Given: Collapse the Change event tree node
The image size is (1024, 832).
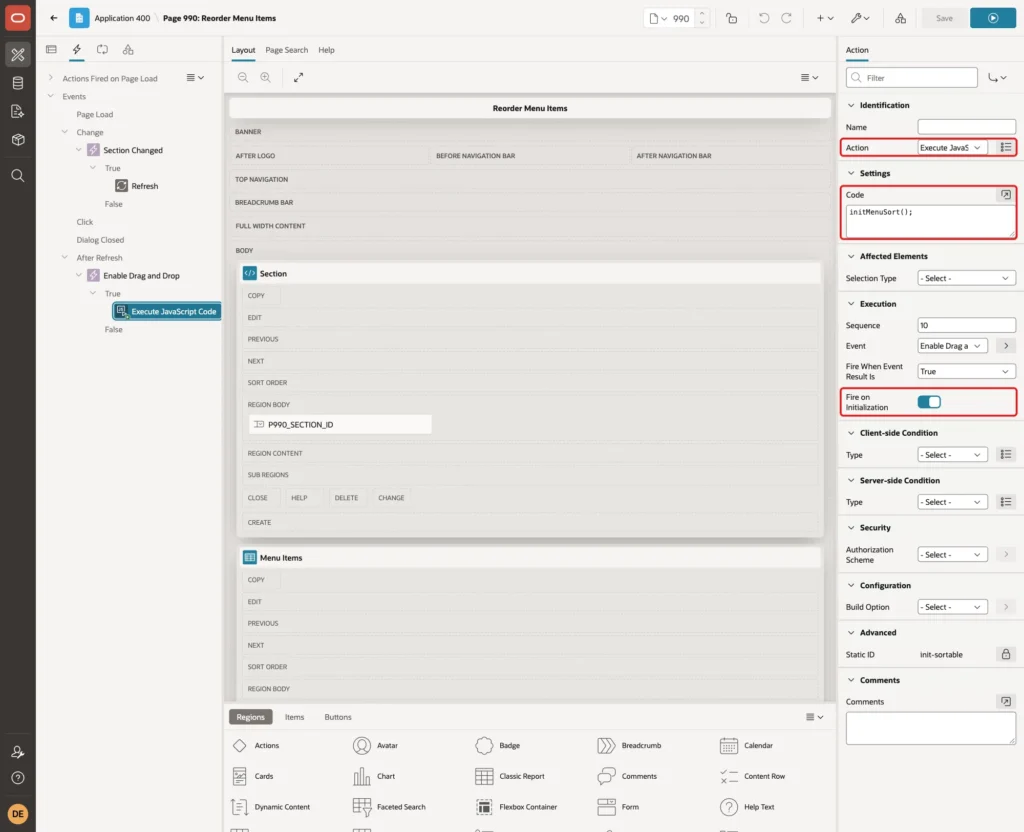Looking at the screenshot, I should pos(65,132).
